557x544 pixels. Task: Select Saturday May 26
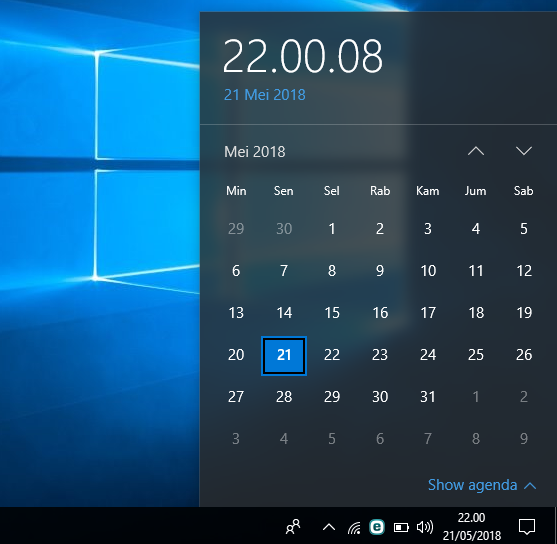click(524, 355)
